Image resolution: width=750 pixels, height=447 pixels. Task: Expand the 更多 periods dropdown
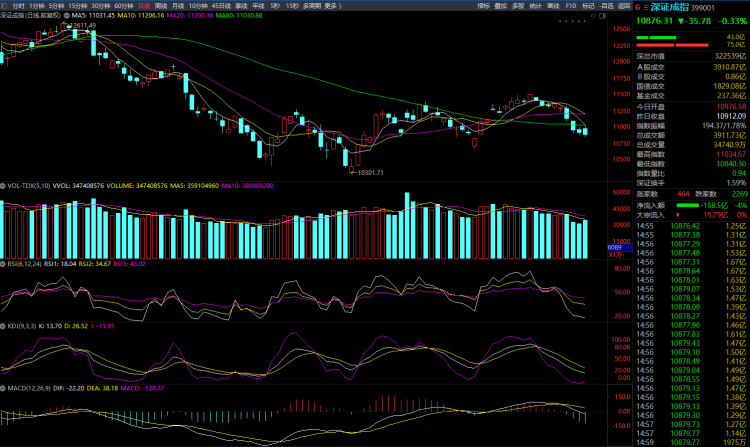pos(333,6)
